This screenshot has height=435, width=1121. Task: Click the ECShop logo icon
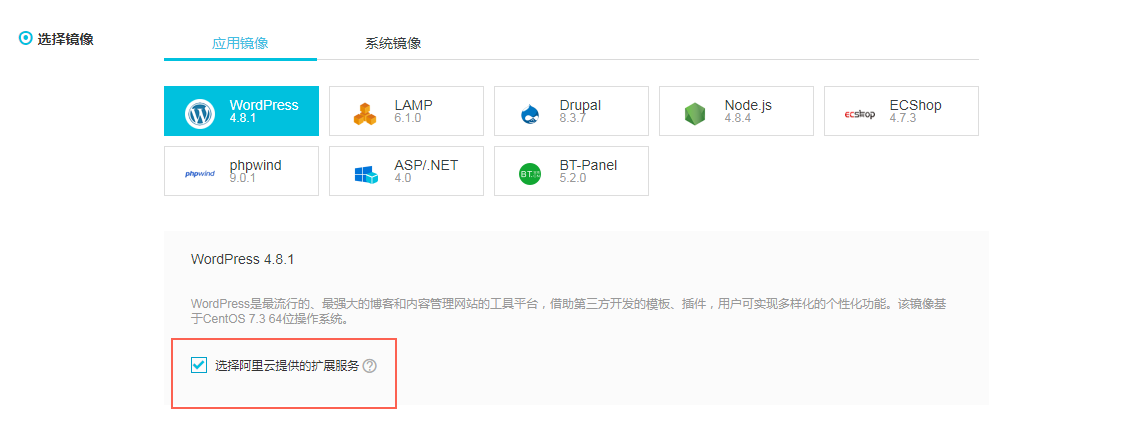tap(859, 114)
